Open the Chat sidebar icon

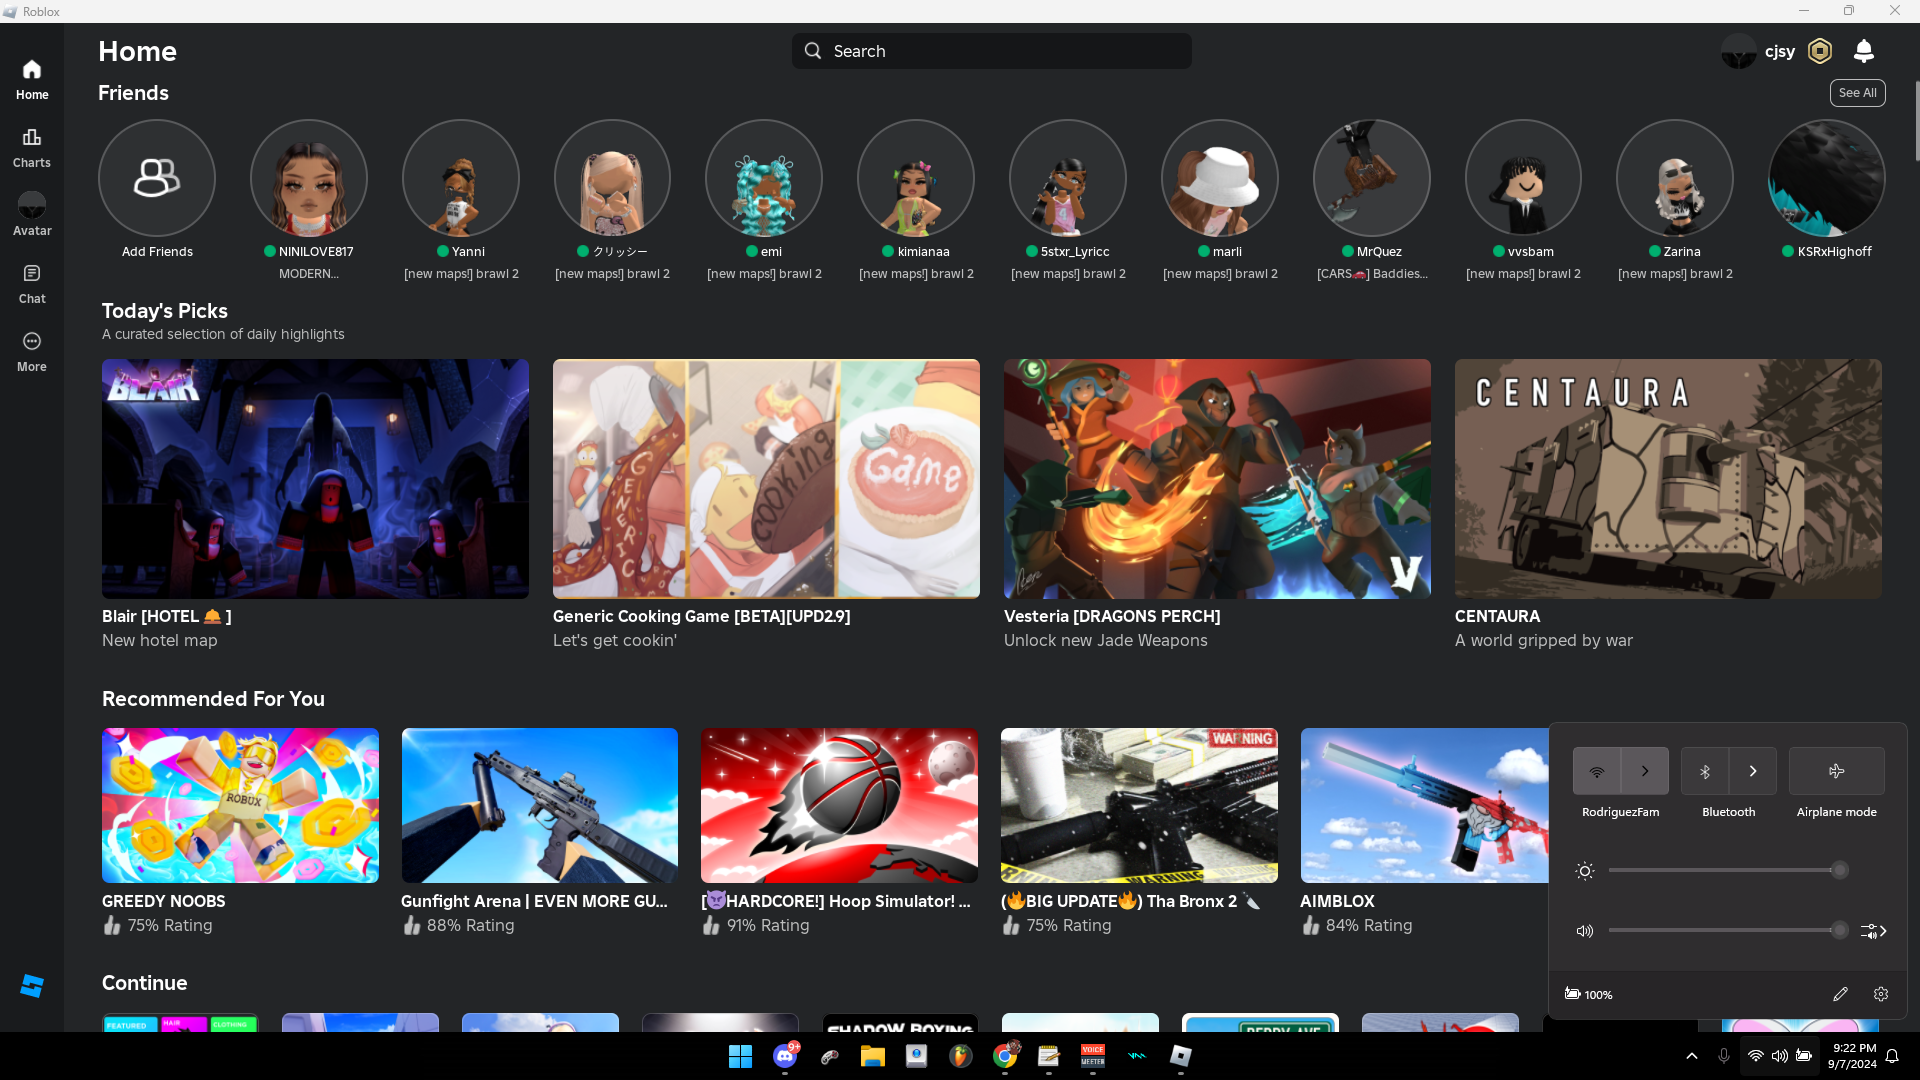click(x=32, y=283)
